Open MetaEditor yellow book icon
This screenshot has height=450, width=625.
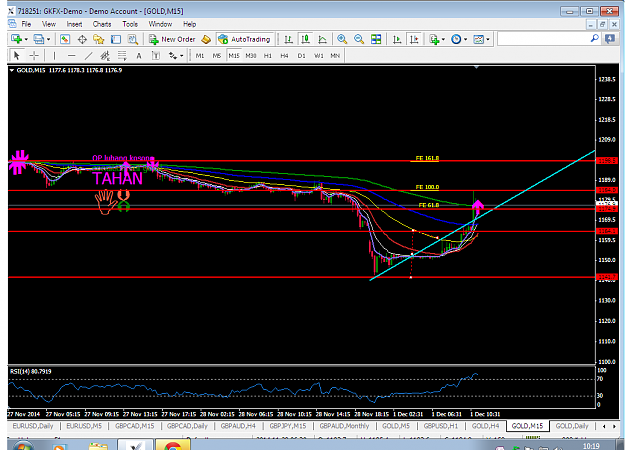206,39
